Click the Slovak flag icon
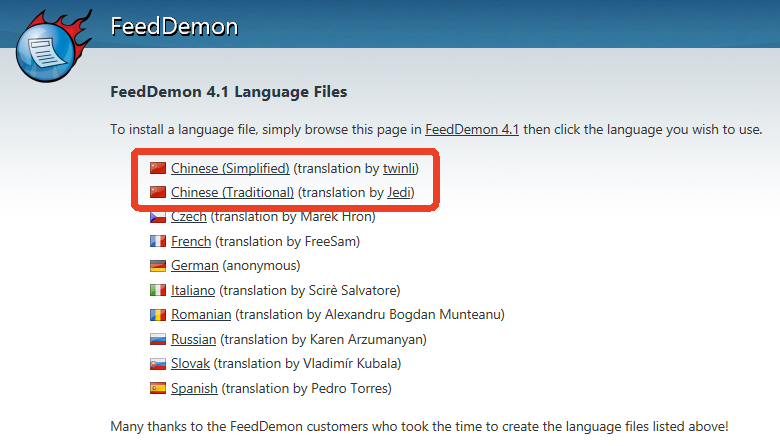The height and width of the screenshot is (446, 780). tap(157, 364)
